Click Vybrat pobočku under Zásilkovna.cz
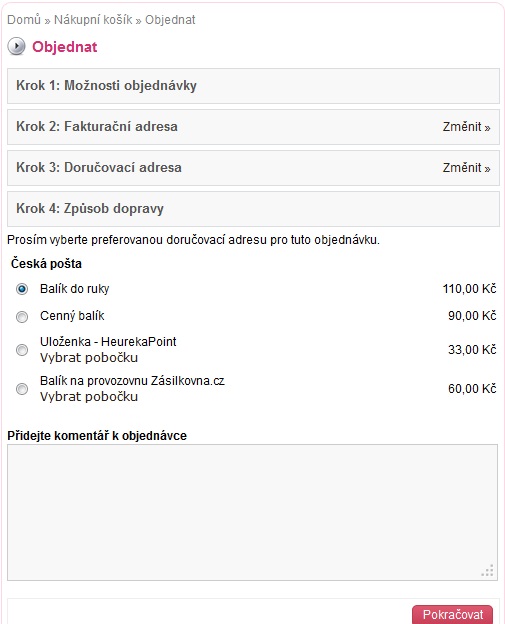Screen dimensions: 505x624 tap(89, 397)
